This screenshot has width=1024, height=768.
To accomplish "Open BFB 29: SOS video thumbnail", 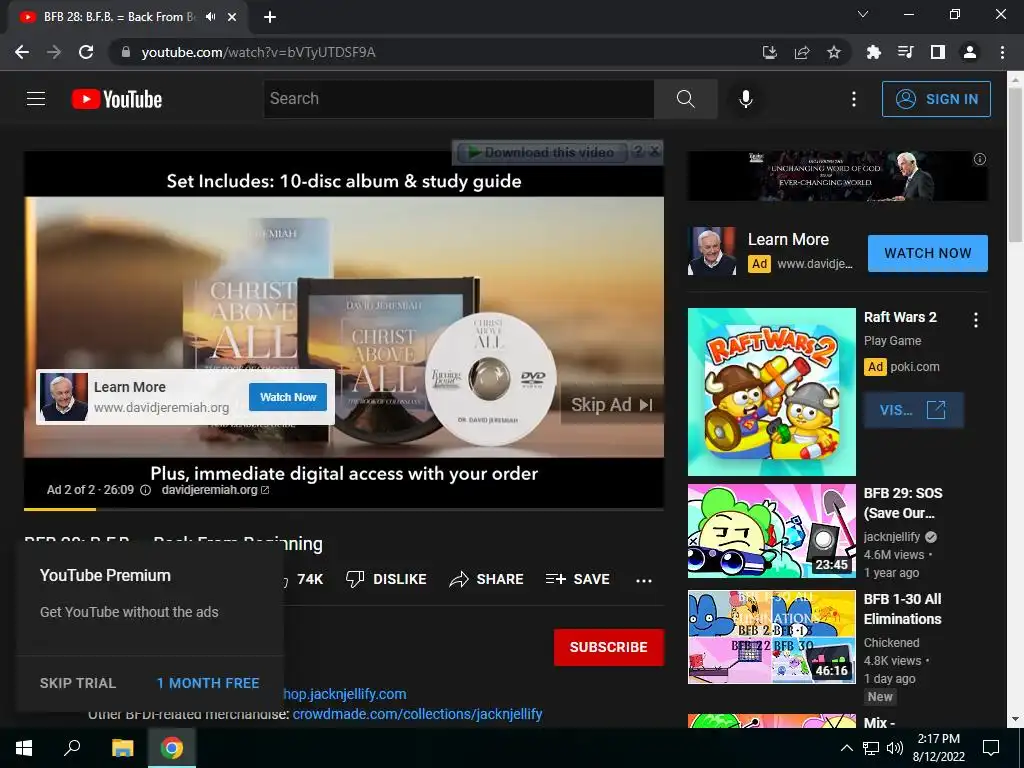I will point(772,531).
